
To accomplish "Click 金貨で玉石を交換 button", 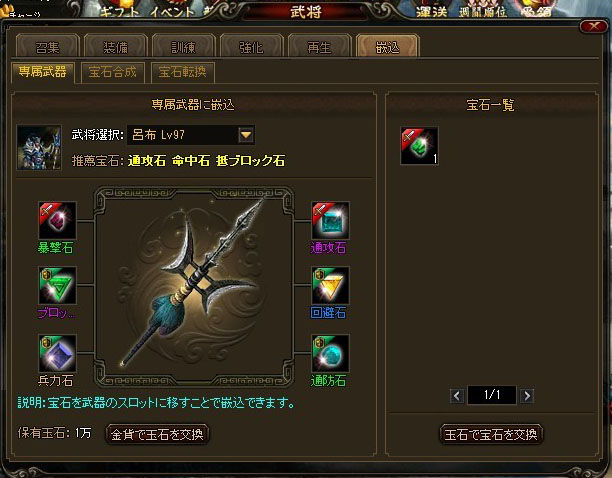I will click(157, 434).
